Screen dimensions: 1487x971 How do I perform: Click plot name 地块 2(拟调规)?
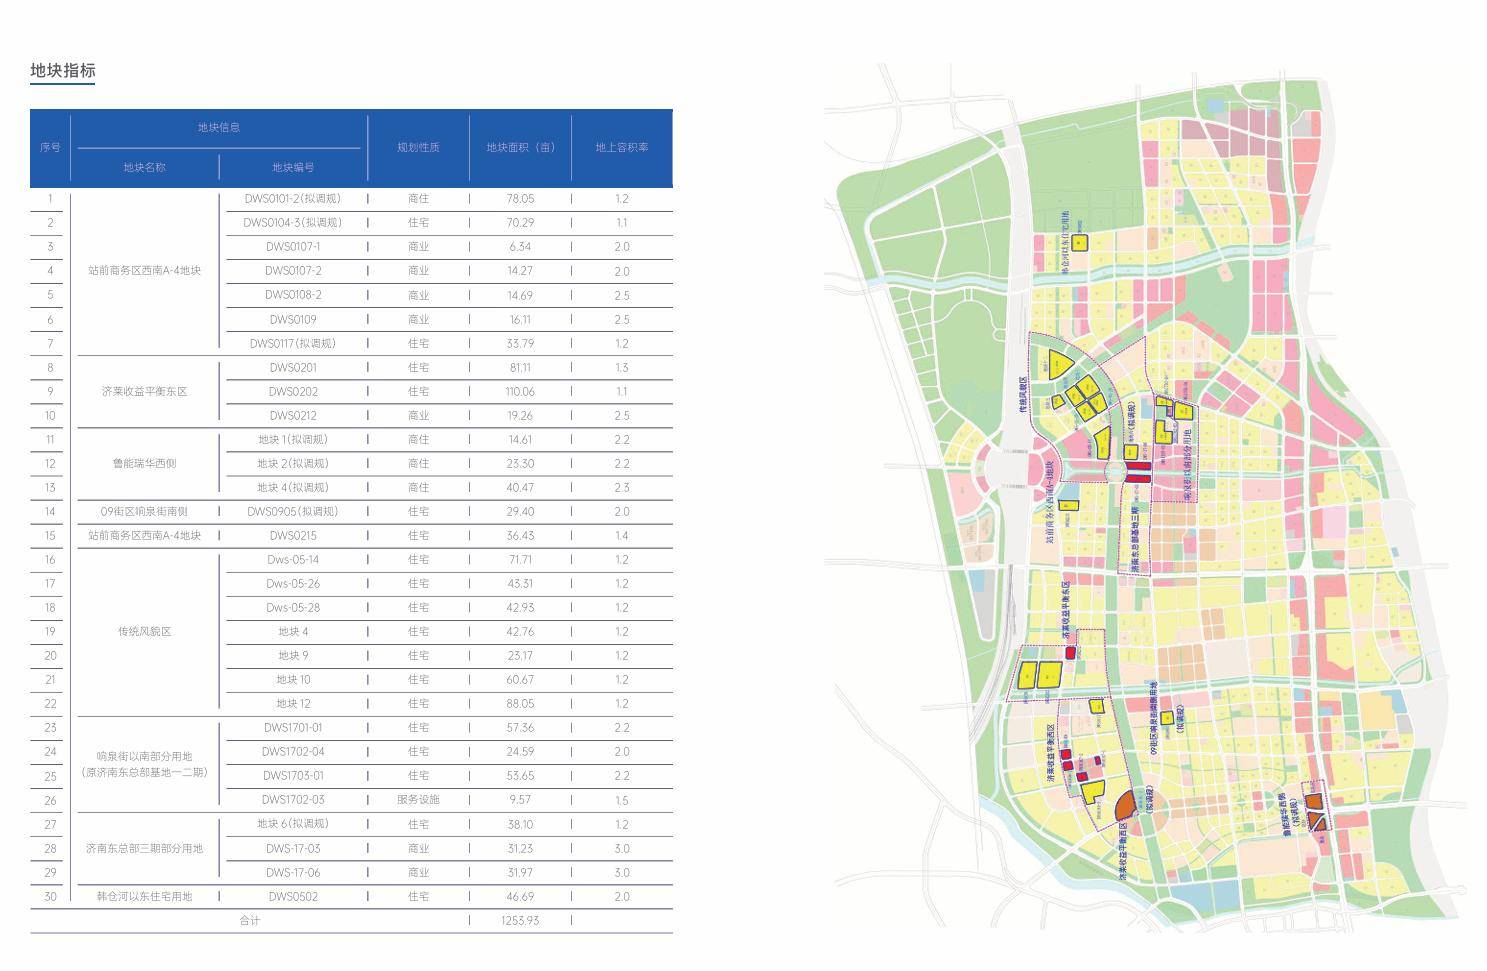(x=293, y=463)
